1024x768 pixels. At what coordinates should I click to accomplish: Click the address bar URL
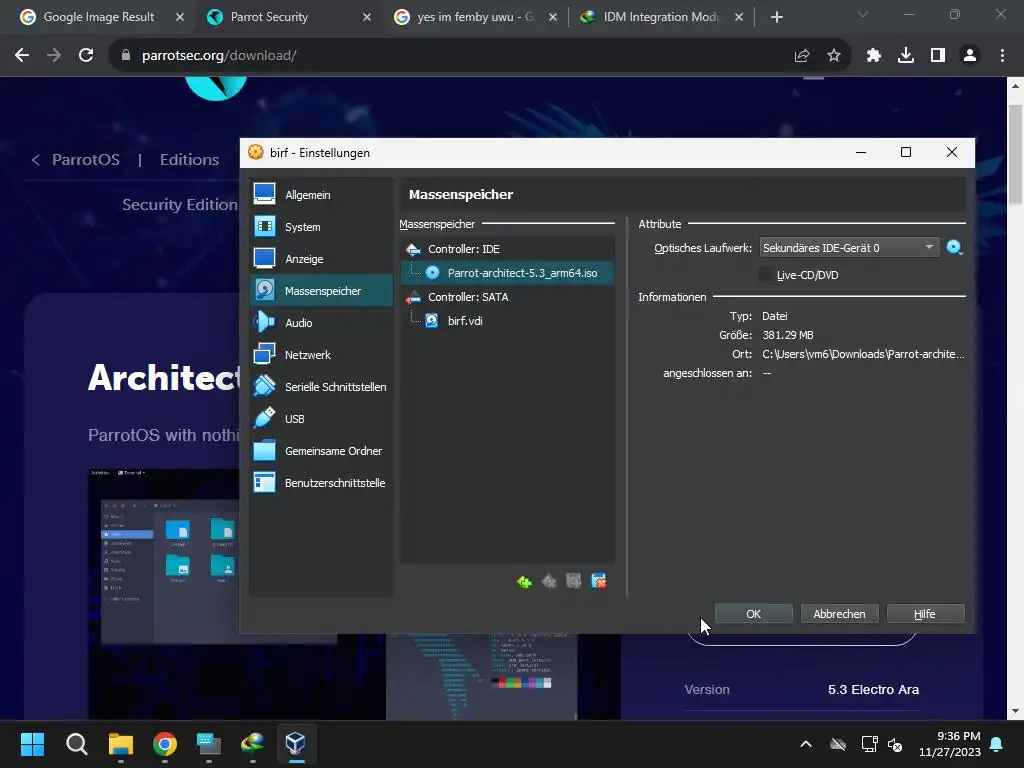coord(219,56)
